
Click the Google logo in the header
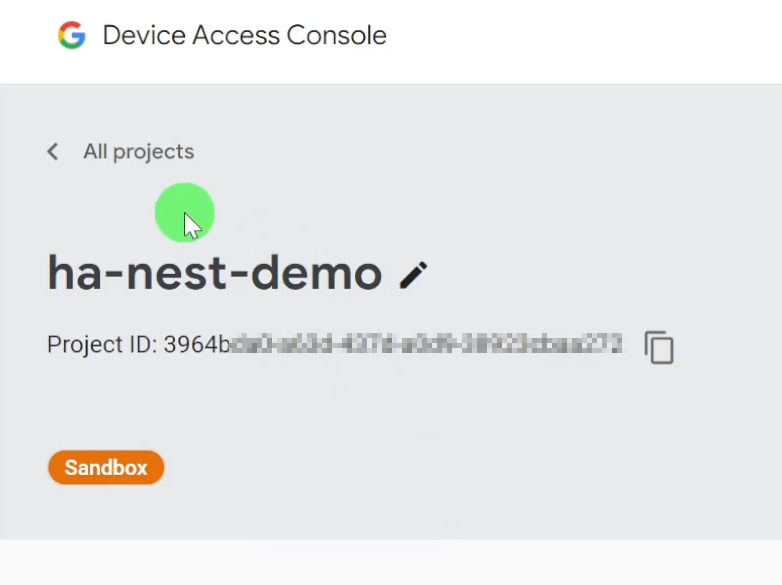coord(72,35)
